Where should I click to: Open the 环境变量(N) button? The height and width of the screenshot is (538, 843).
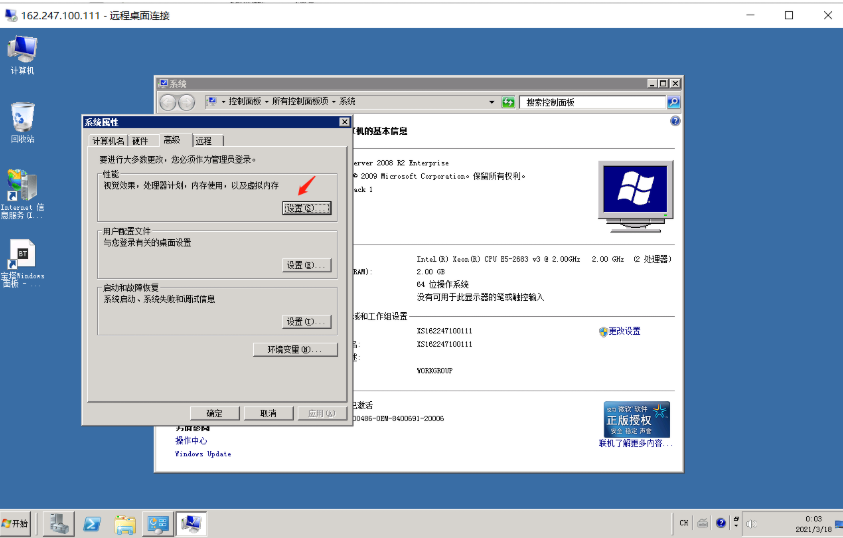click(x=295, y=350)
